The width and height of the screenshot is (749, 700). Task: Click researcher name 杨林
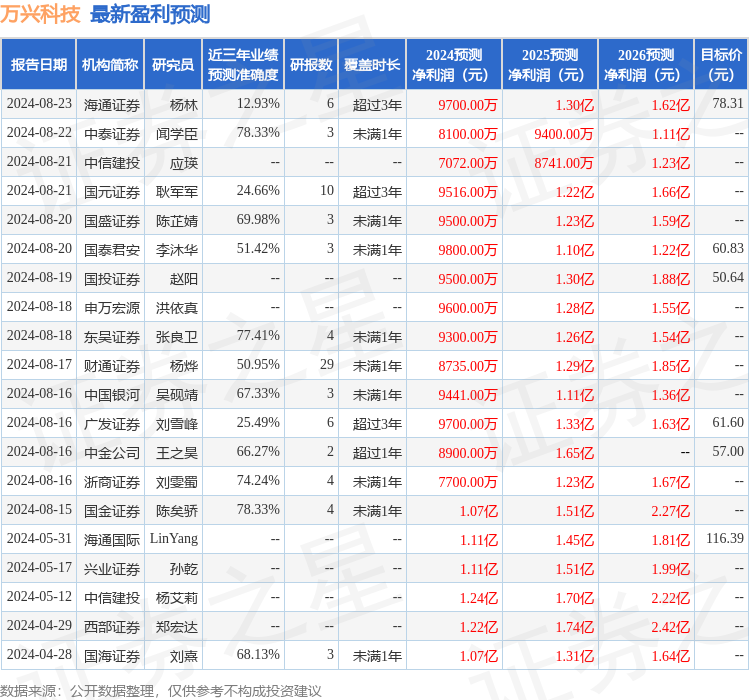(x=184, y=105)
